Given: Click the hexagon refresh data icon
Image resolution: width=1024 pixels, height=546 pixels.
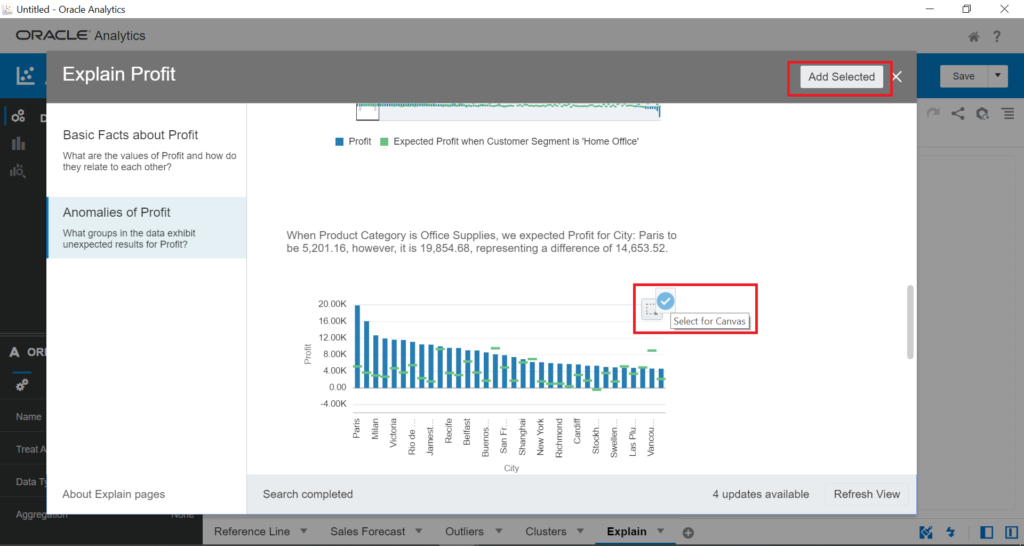Looking at the screenshot, I should click(982, 114).
